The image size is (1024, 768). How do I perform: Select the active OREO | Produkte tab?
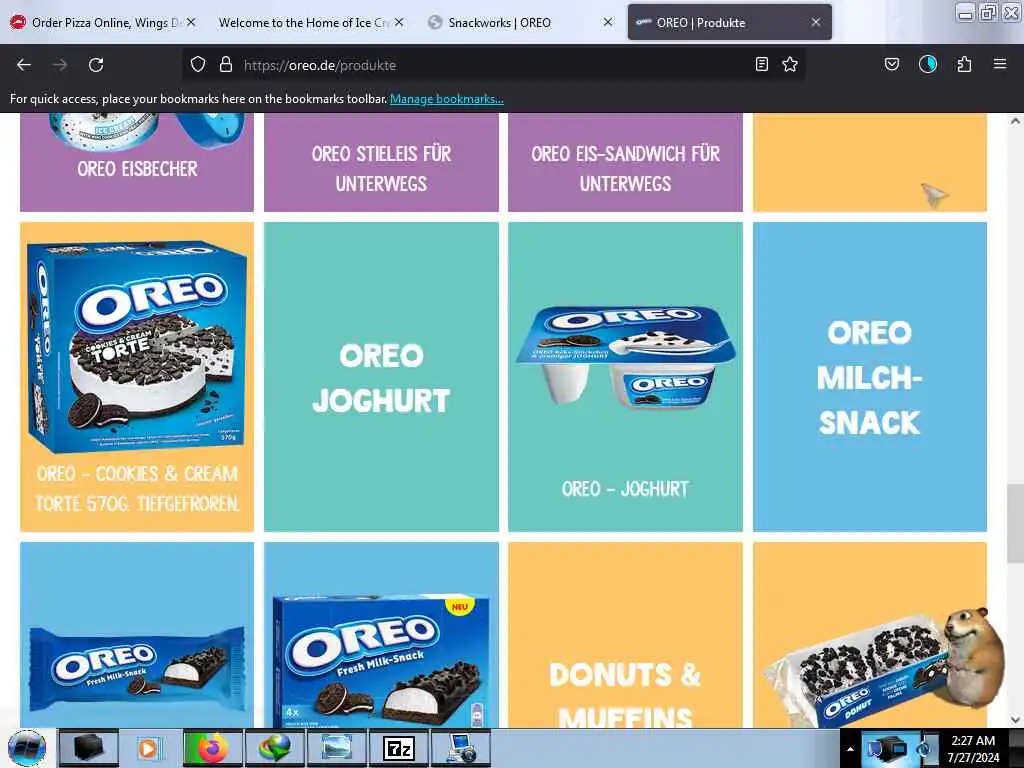pyautogui.click(x=729, y=22)
